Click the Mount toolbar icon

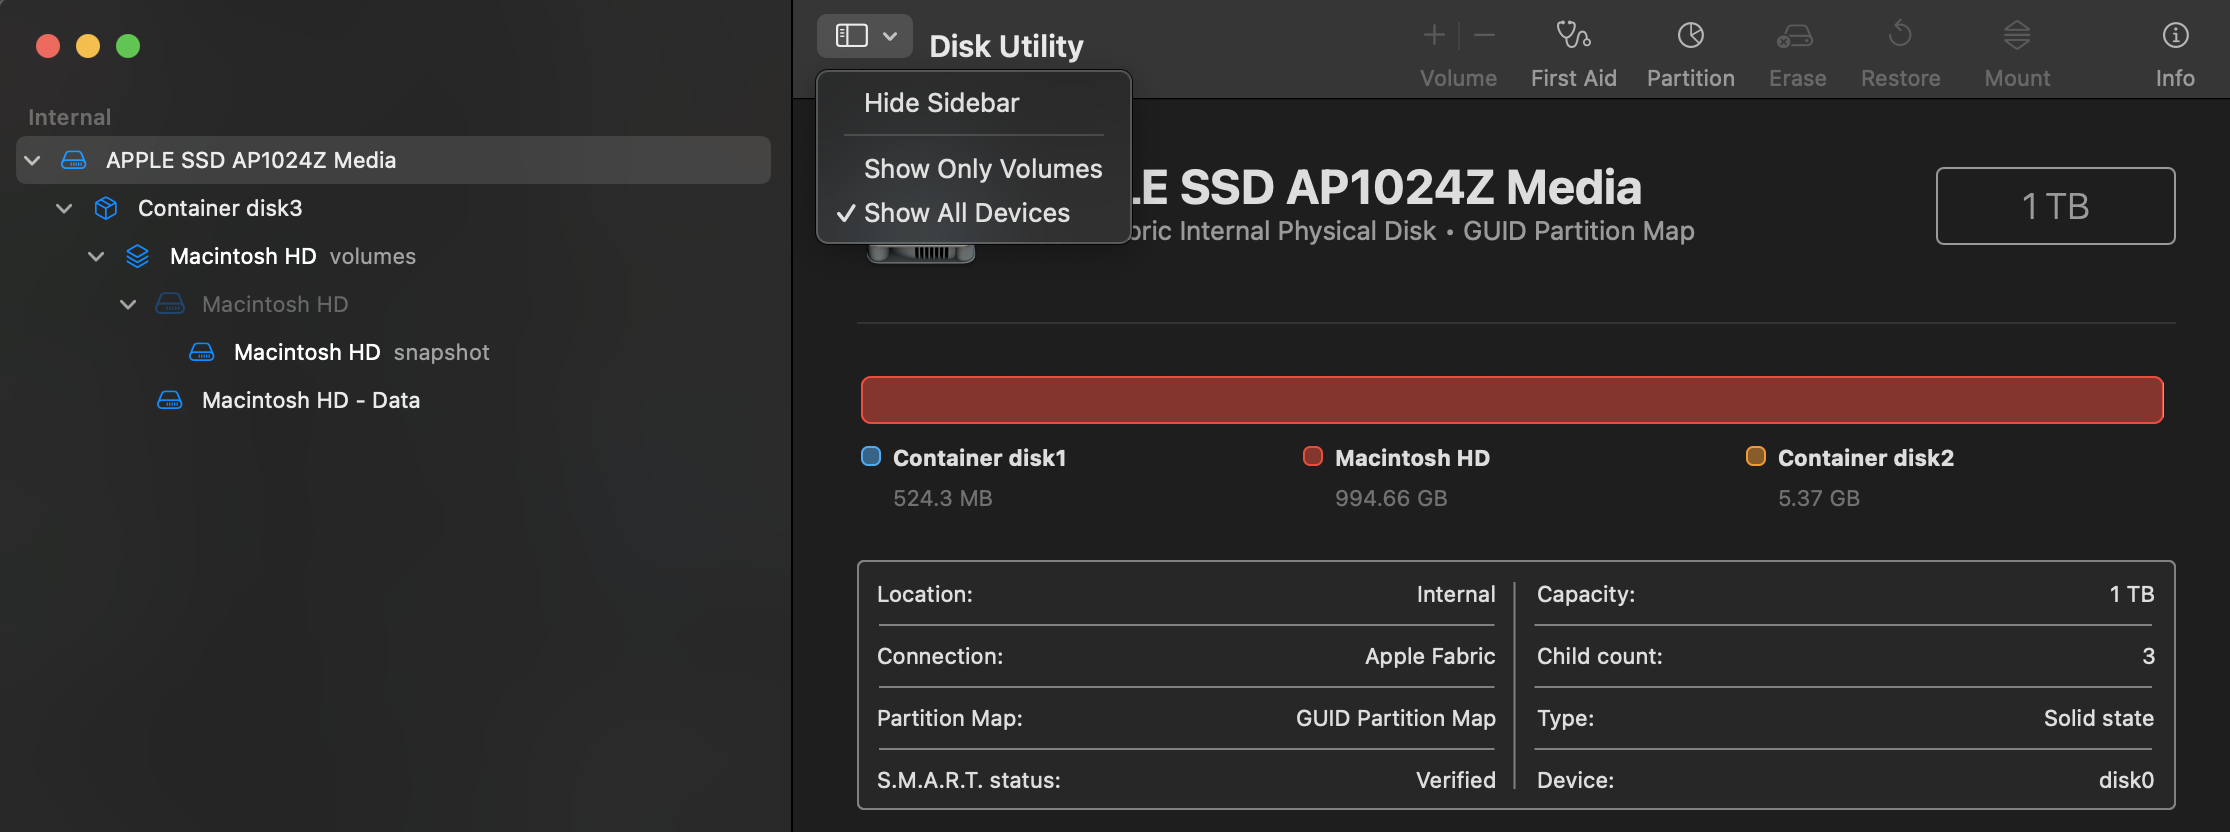tap(2017, 36)
